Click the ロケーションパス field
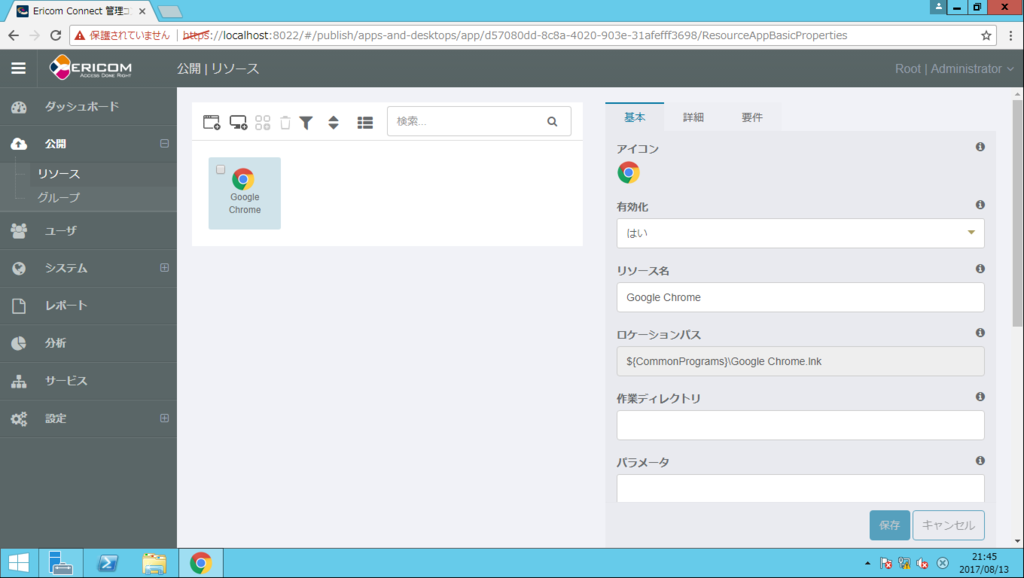 800,361
